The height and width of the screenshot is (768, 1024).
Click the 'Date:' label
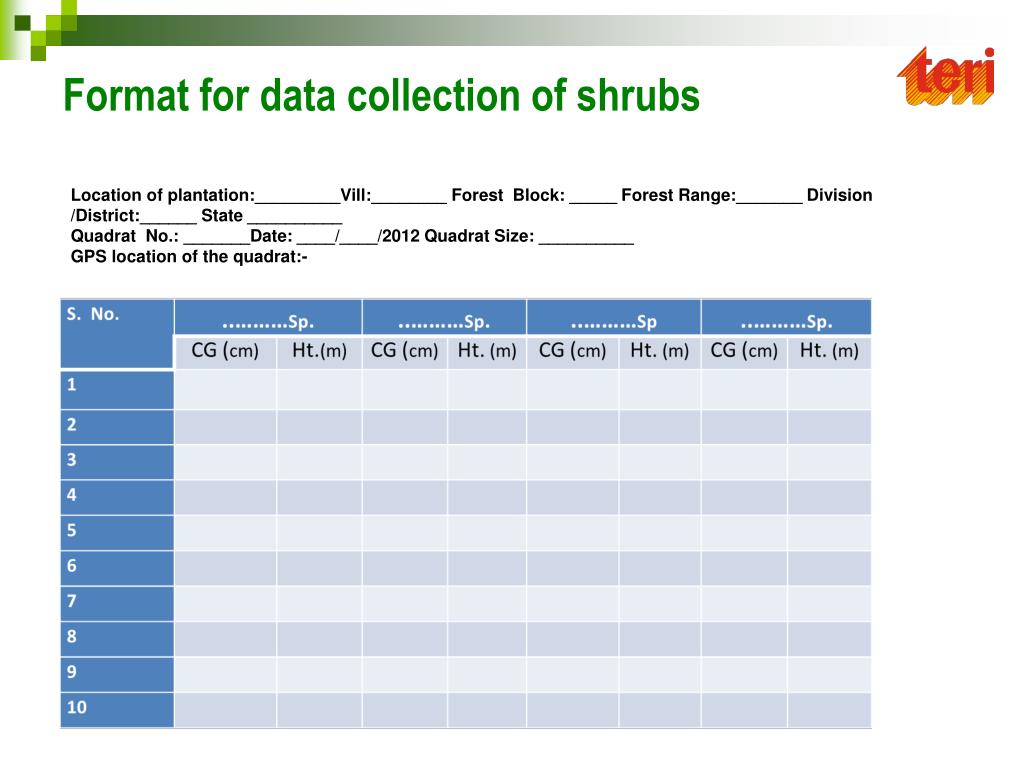[x=271, y=236]
